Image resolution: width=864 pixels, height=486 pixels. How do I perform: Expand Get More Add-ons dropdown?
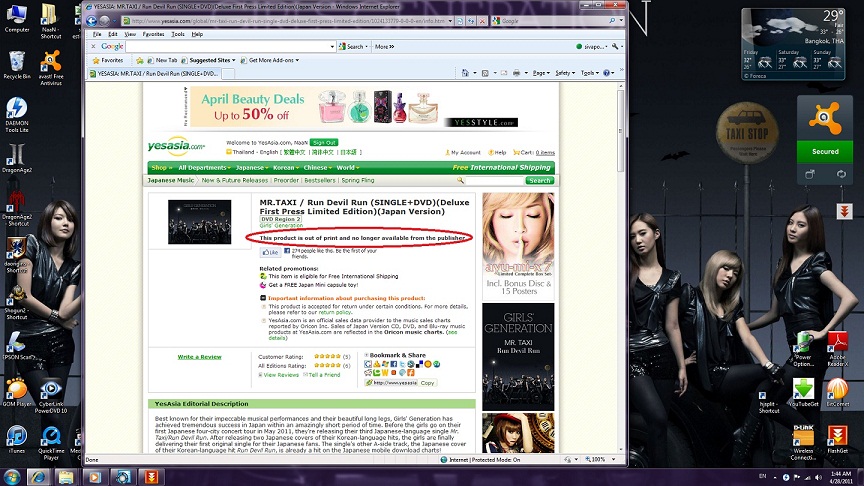[297, 61]
